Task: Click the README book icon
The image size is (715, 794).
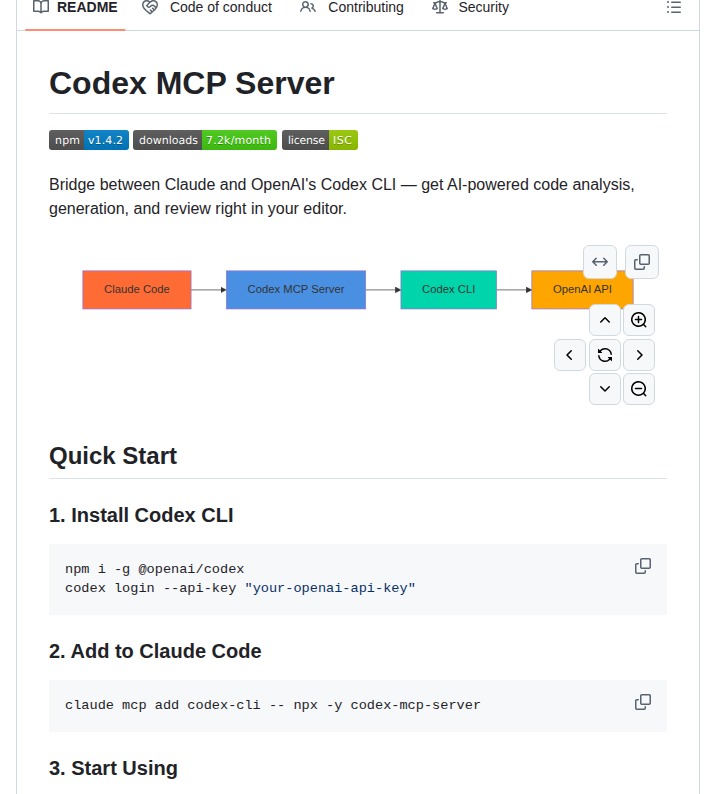Action: pos(41,7)
